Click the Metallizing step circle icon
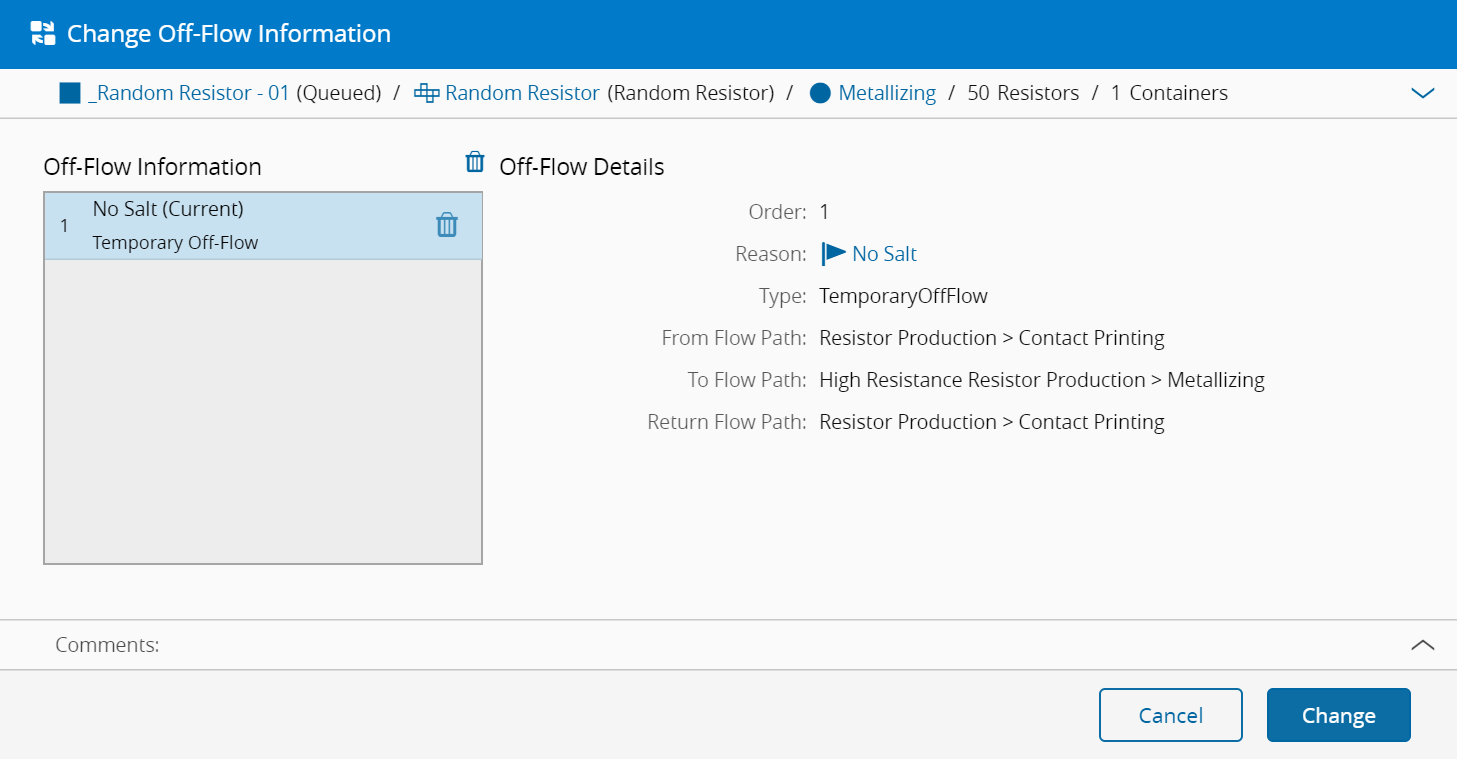Screen dimensions: 1457x759 tap(820, 94)
